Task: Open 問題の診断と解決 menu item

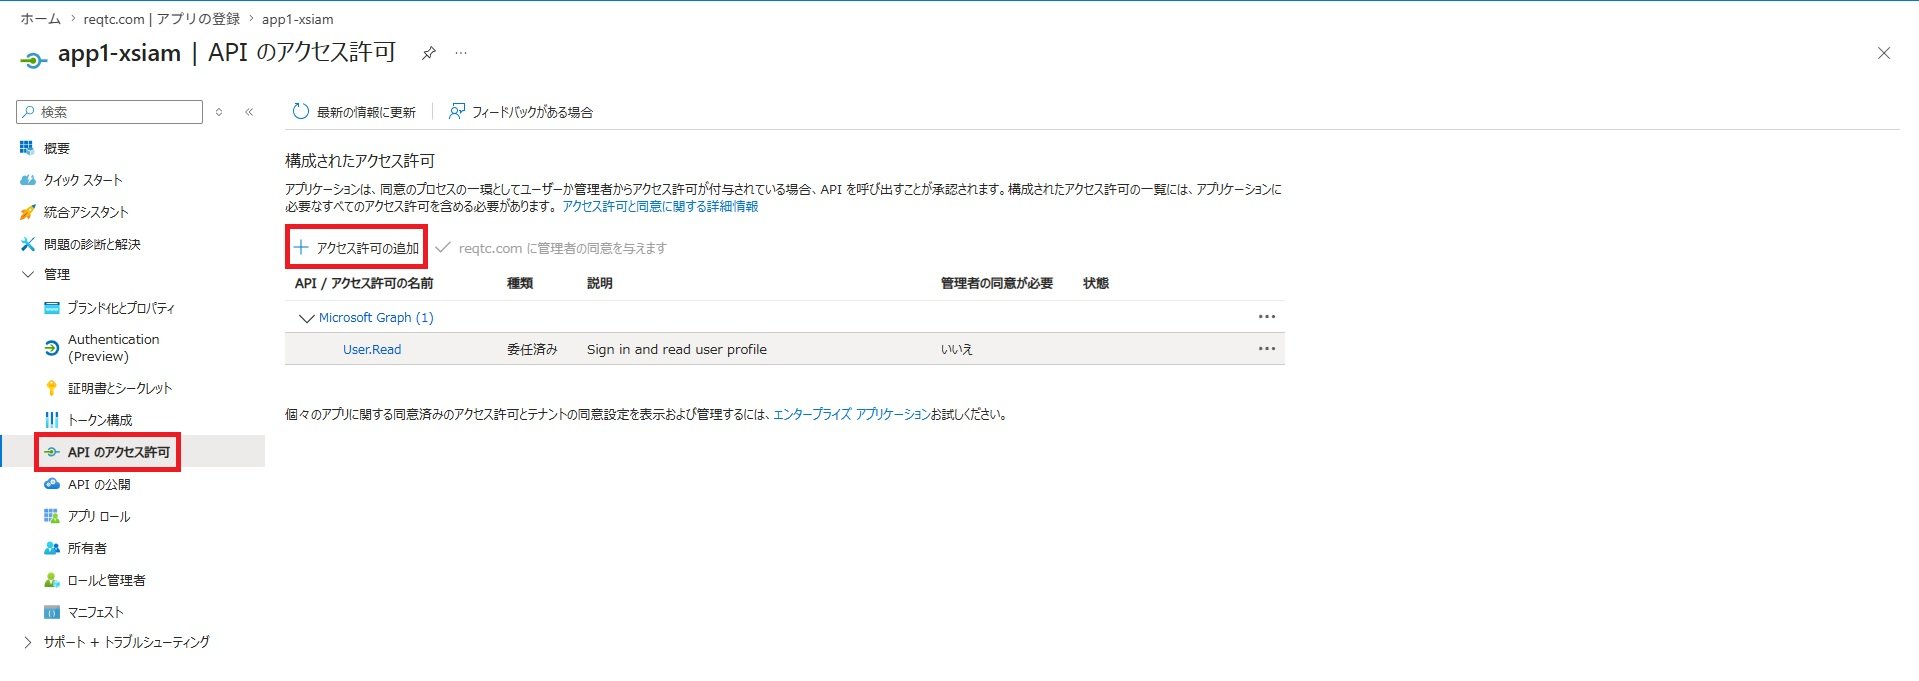Action: (x=92, y=244)
